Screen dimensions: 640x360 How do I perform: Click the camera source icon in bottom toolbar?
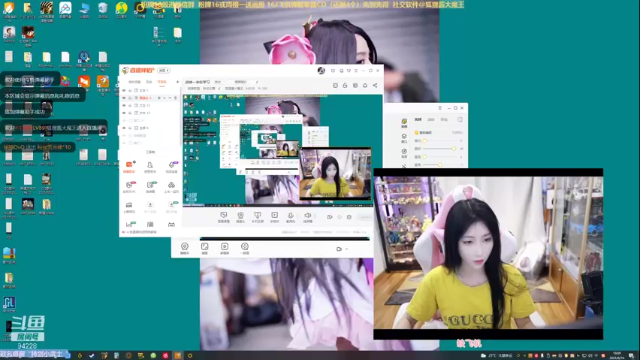coord(240,217)
